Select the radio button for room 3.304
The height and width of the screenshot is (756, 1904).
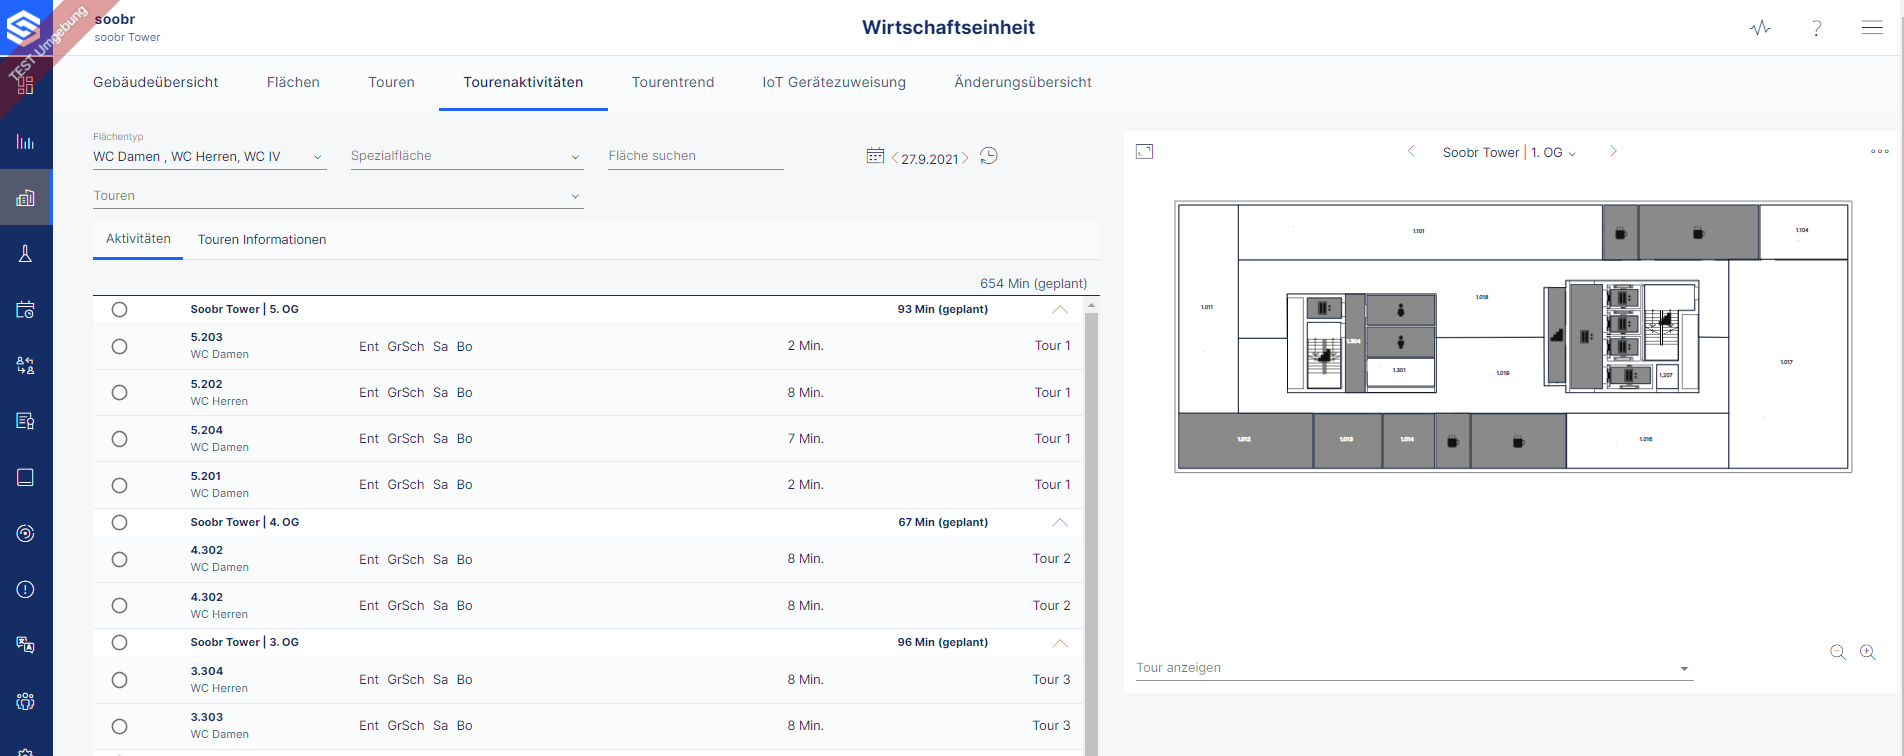click(x=120, y=680)
